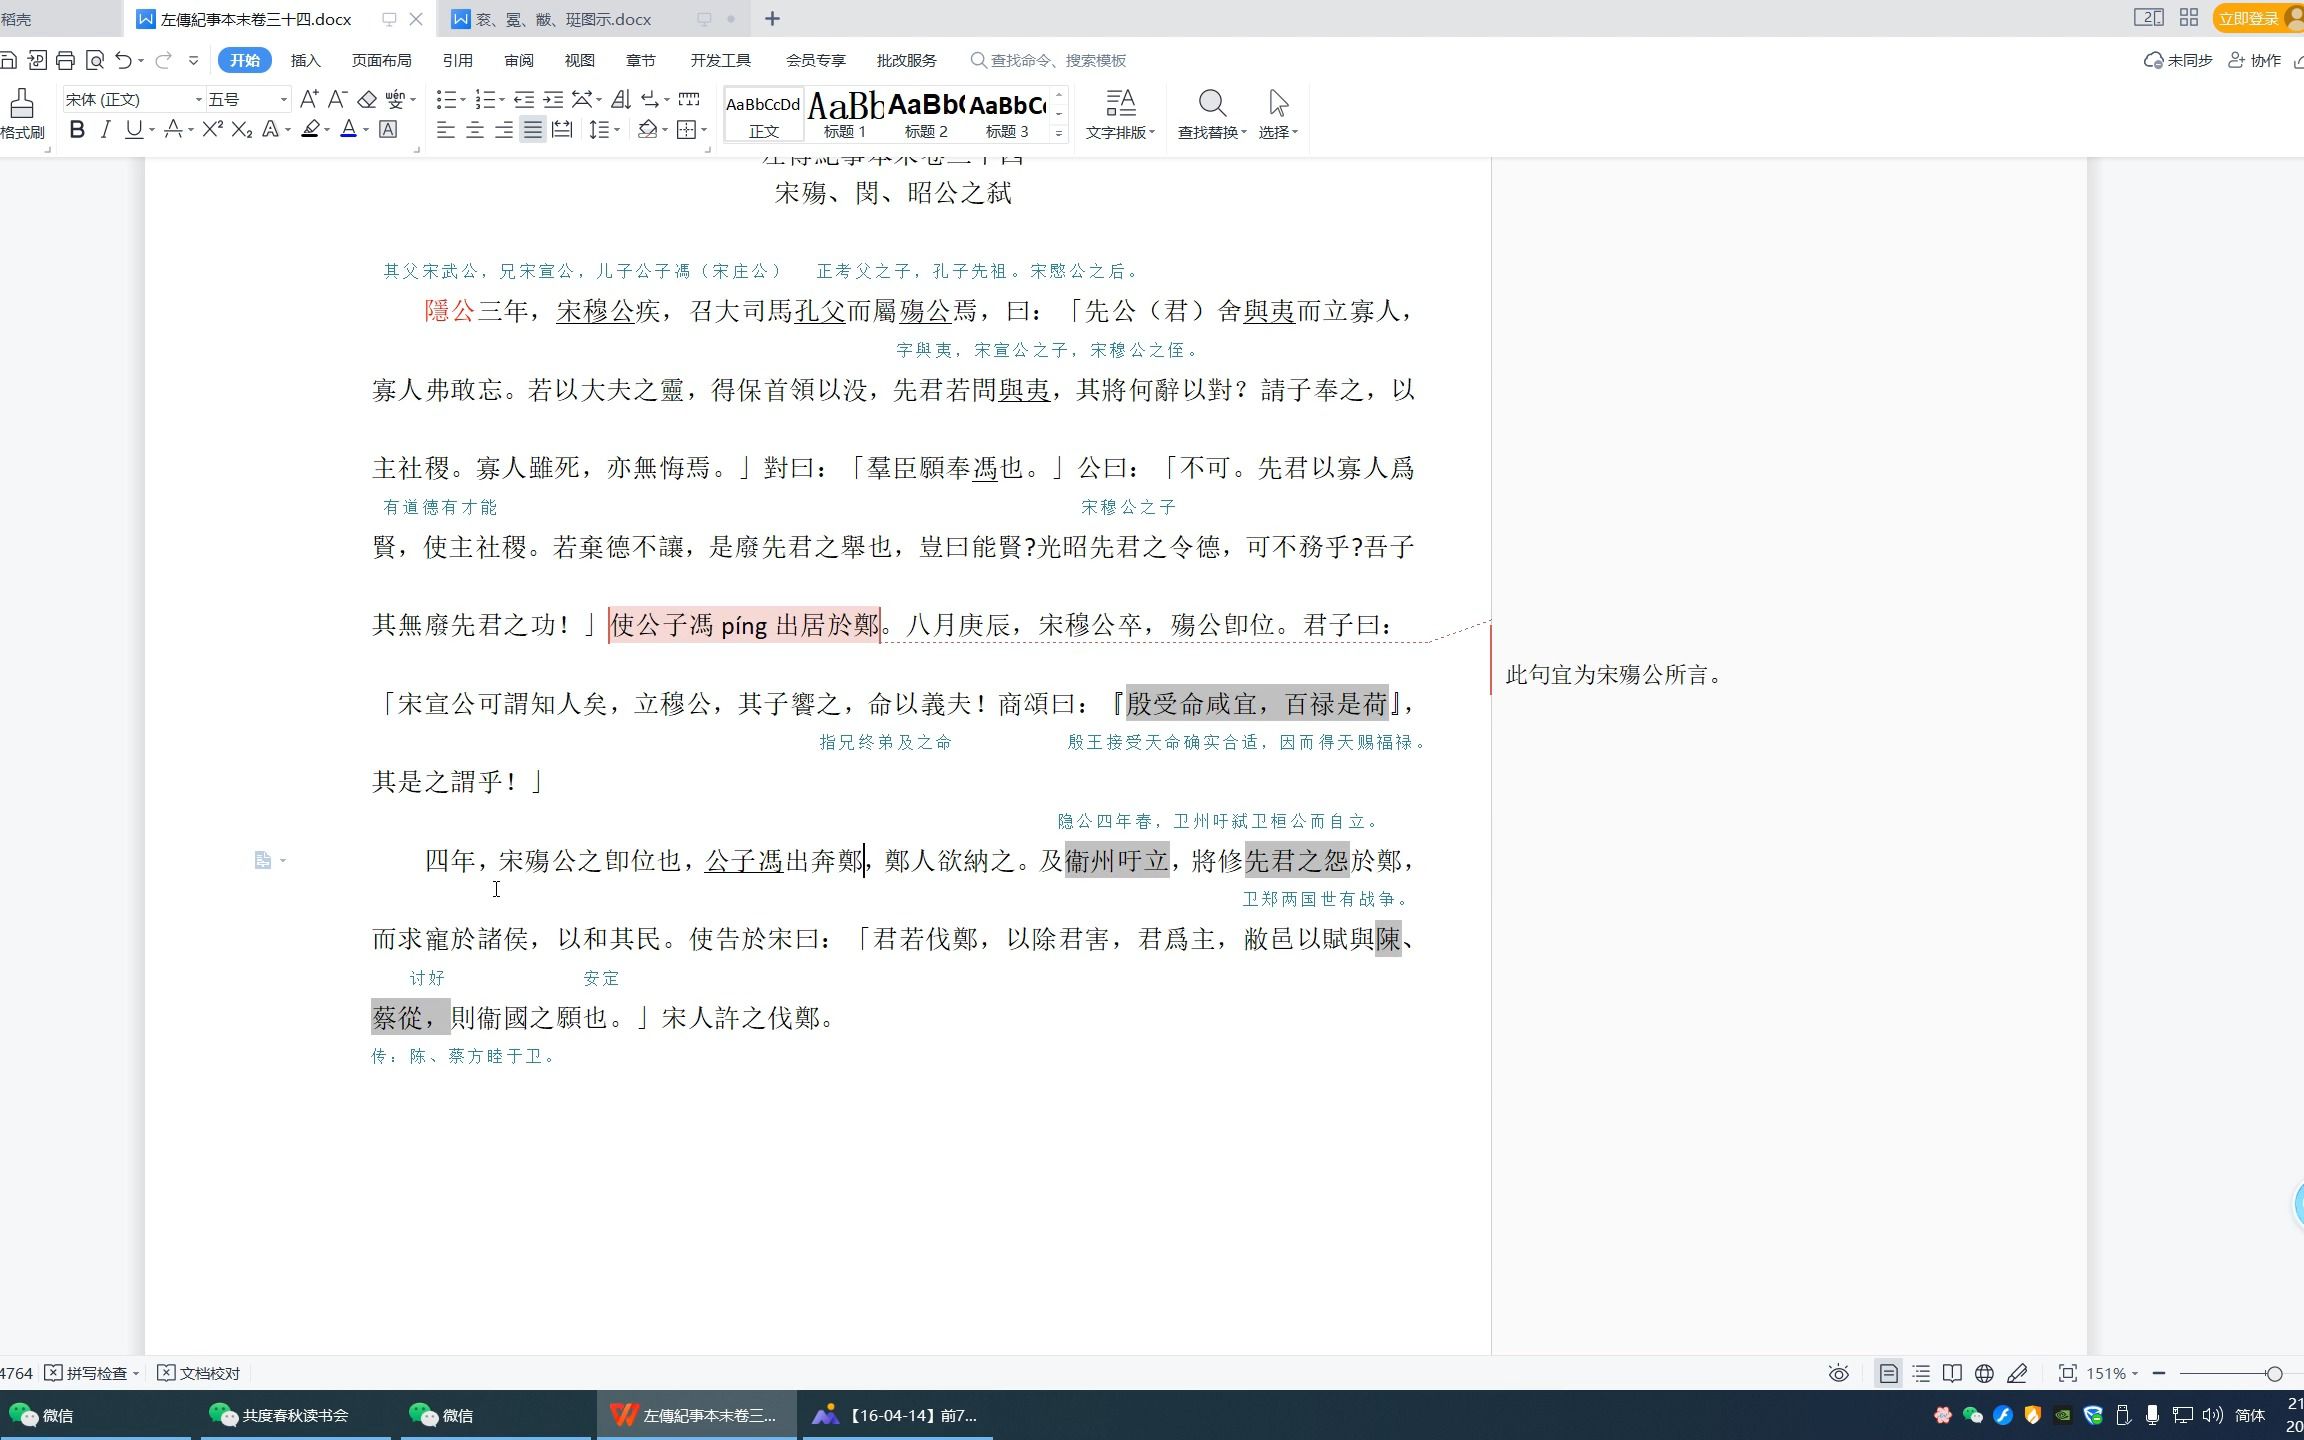Apply 标题 1 heading style

[845, 115]
